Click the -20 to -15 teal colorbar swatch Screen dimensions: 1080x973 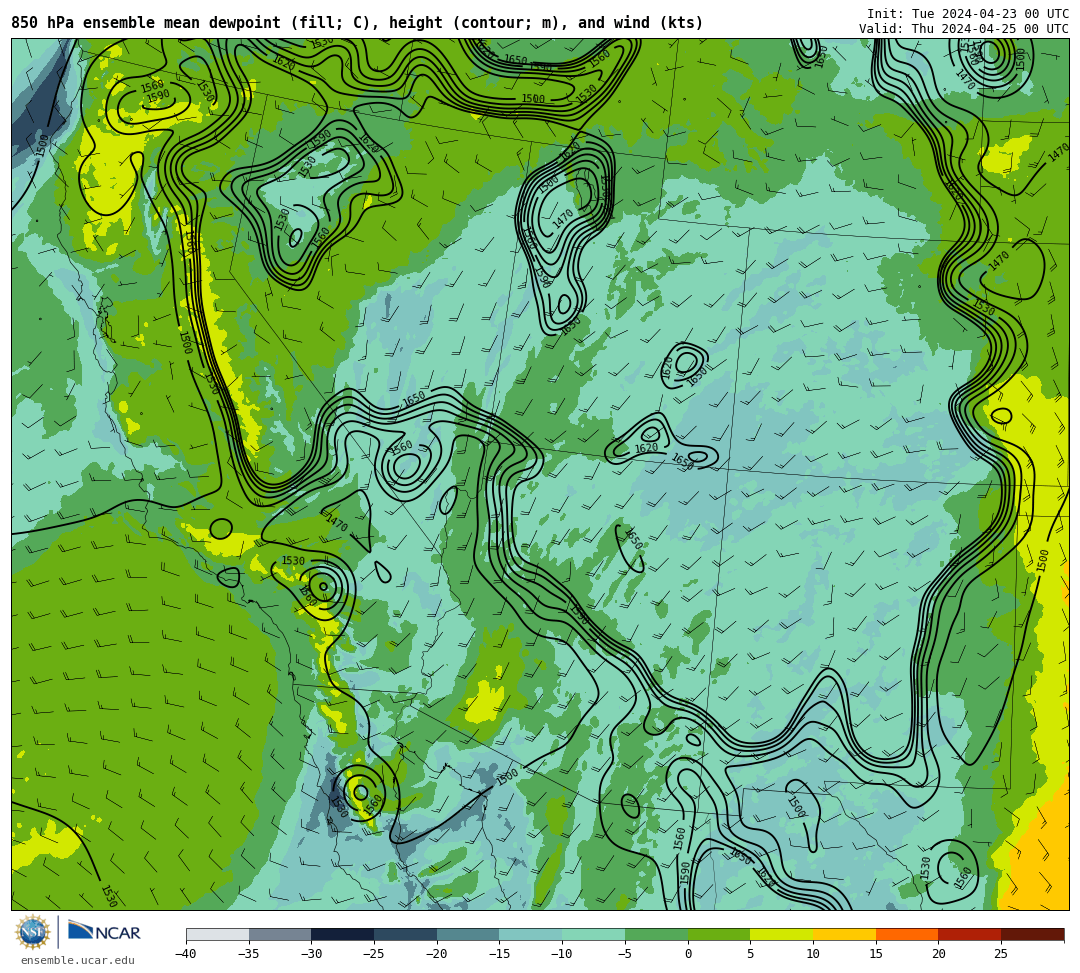point(468,934)
